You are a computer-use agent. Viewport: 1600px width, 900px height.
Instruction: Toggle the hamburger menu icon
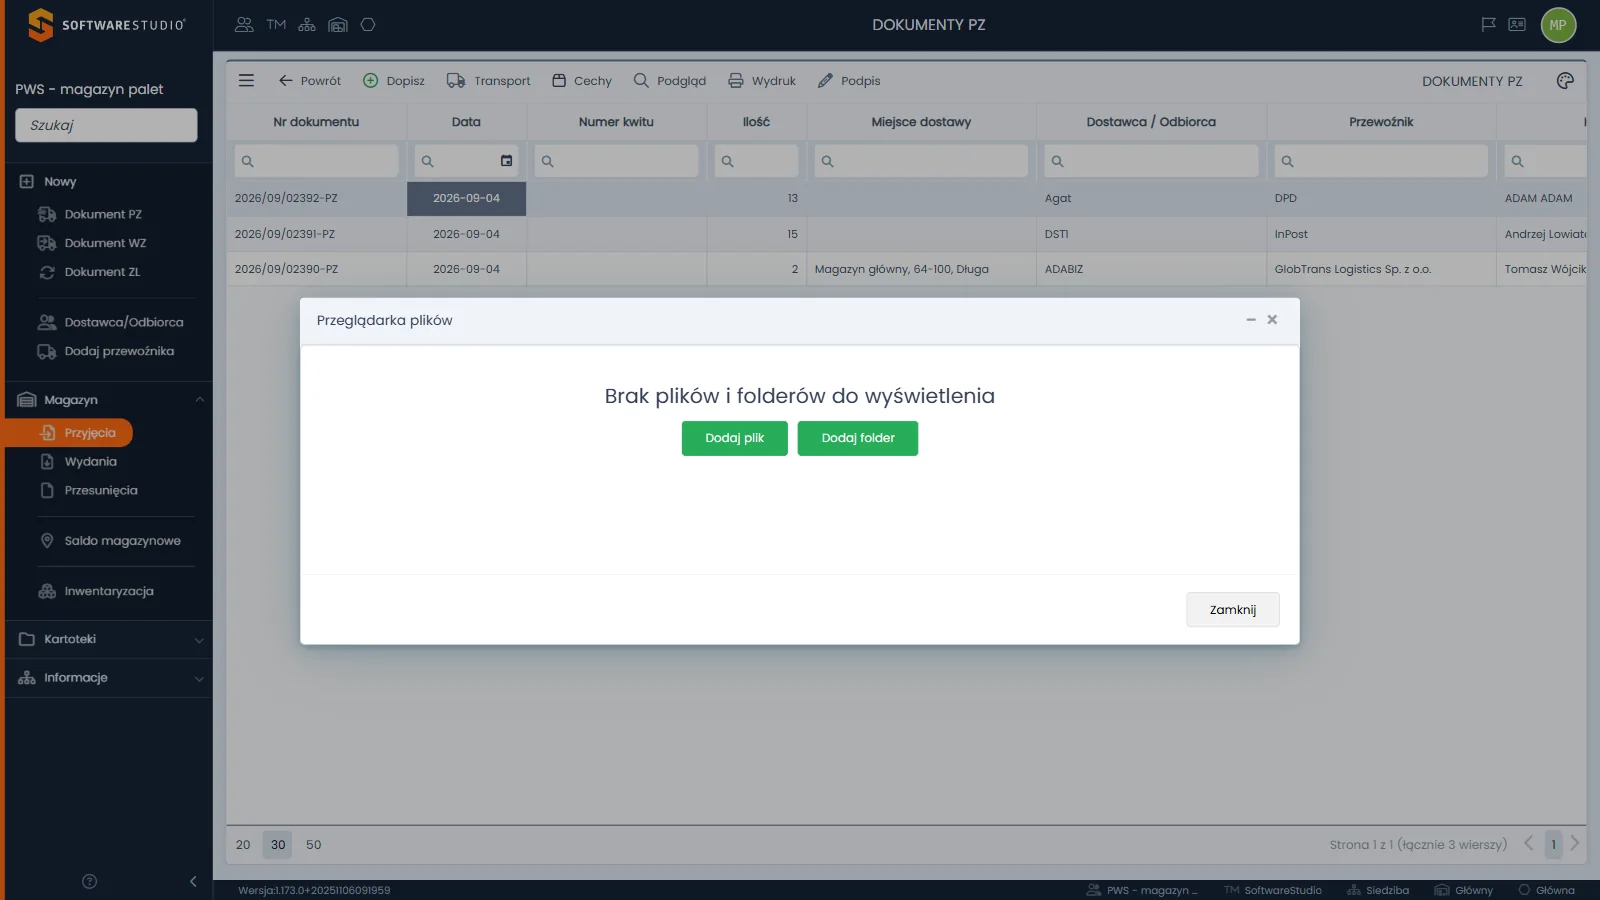246,81
